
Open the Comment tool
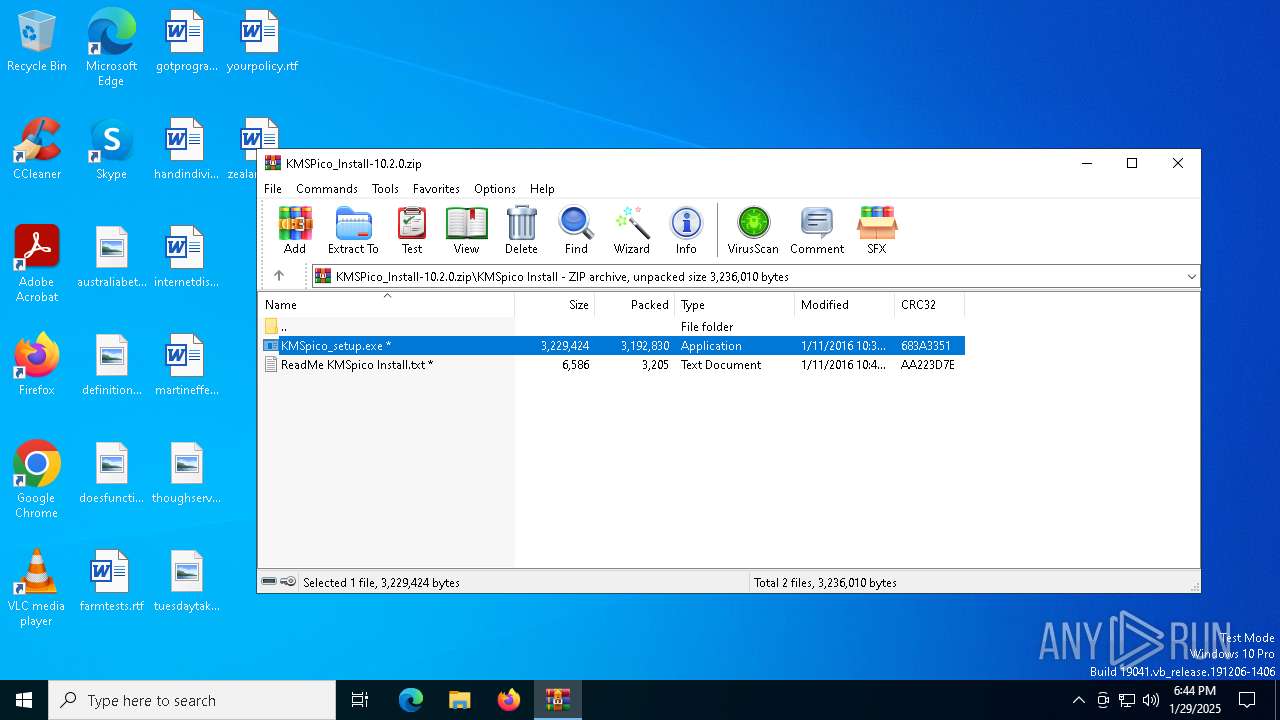[817, 231]
